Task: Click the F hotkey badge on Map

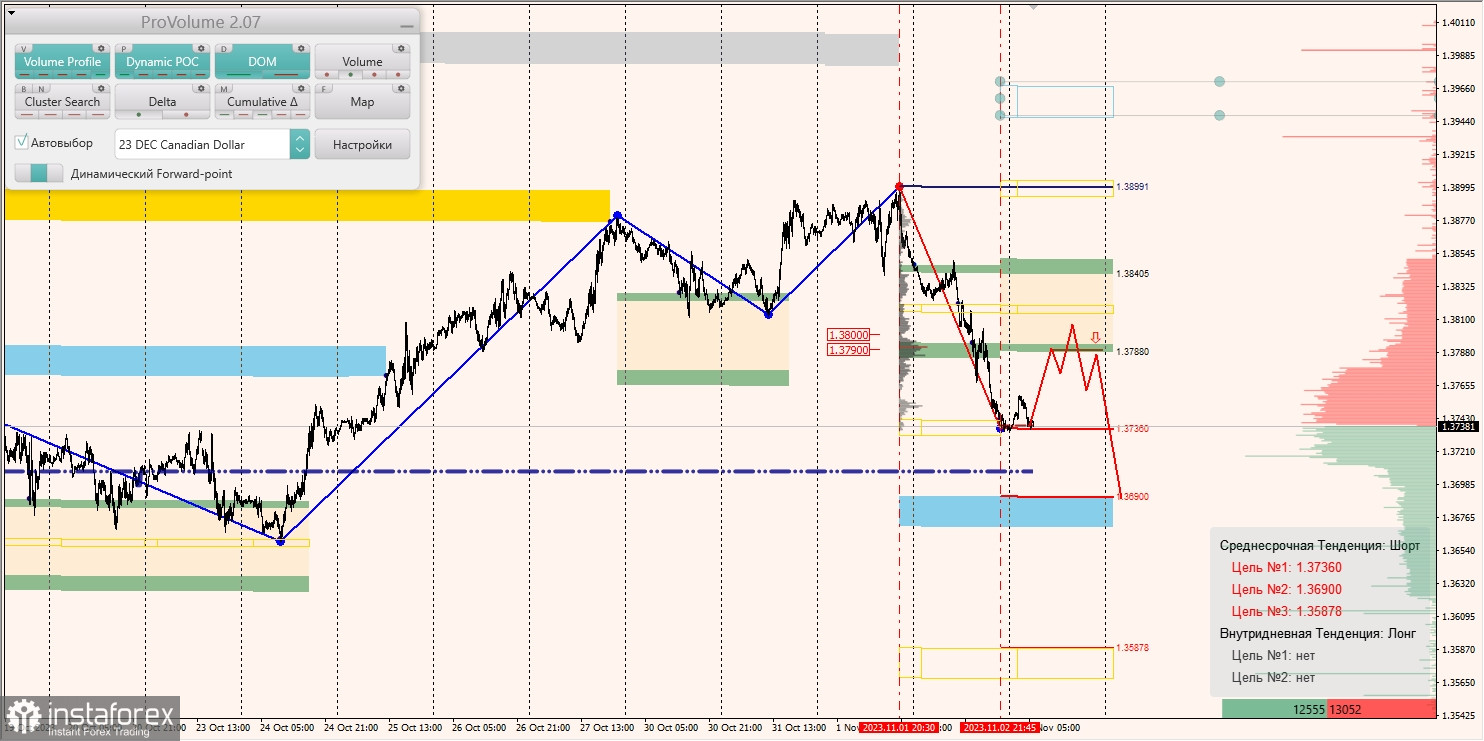Action: point(324,88)
